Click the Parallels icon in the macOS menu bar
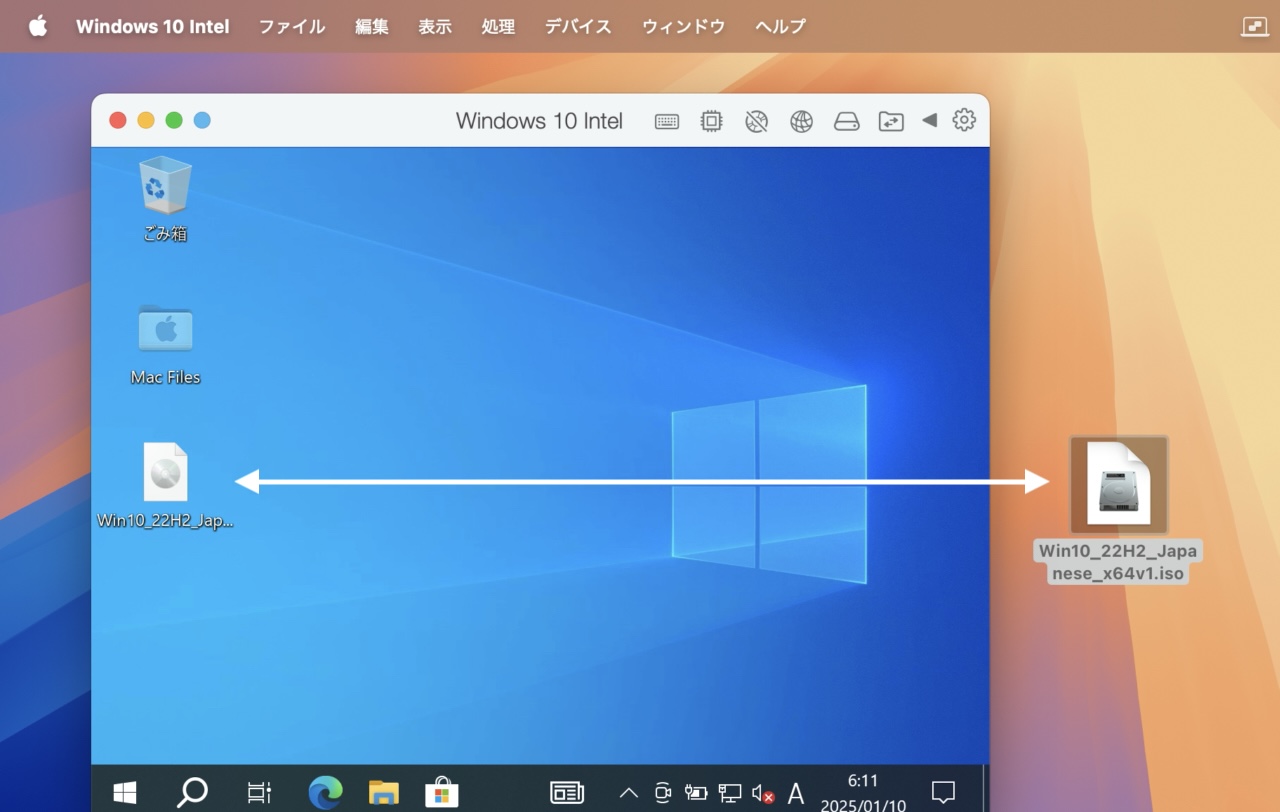Screen dimensions: 1280x812 (1254, 27)
